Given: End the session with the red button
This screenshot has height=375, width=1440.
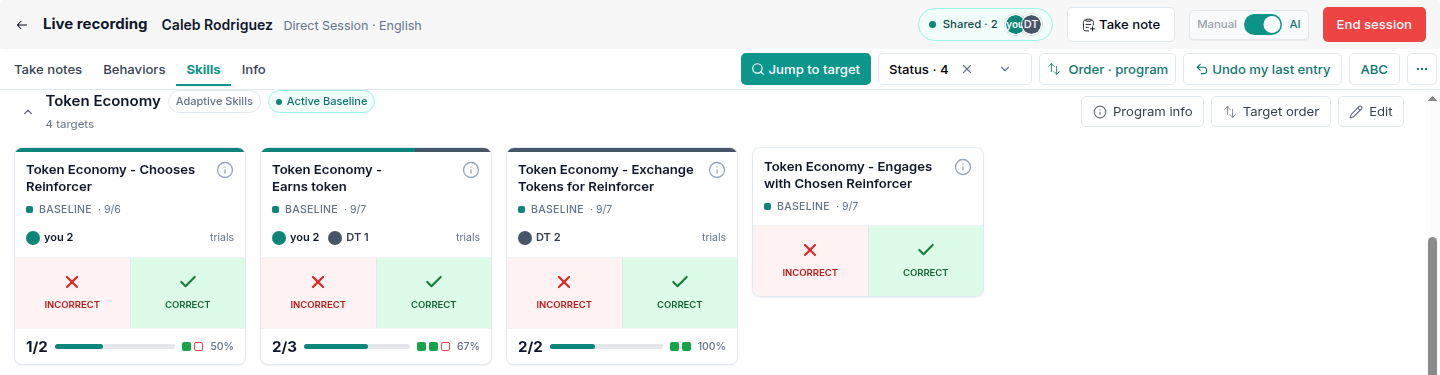Looking at the screenshot, I should (1374, 25).
